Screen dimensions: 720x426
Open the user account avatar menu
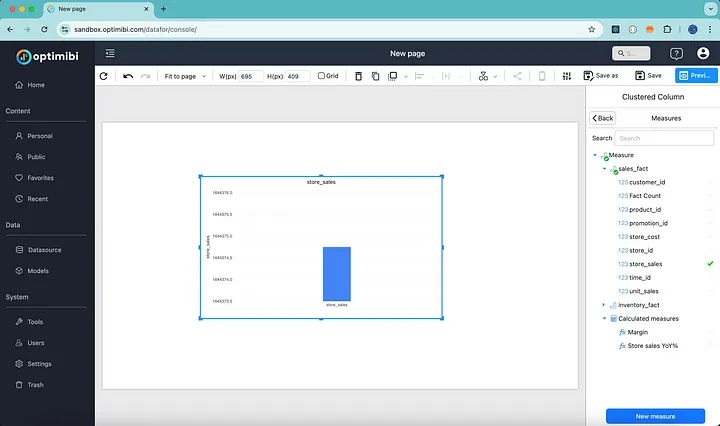tap(703, 53)
